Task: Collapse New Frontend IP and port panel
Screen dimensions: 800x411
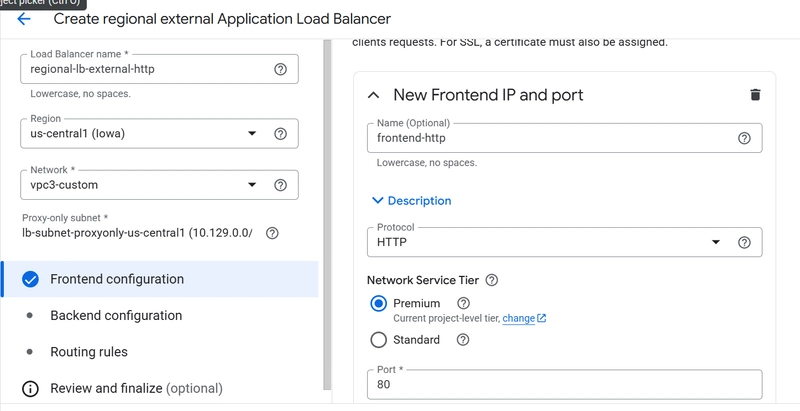Action: 374,95
